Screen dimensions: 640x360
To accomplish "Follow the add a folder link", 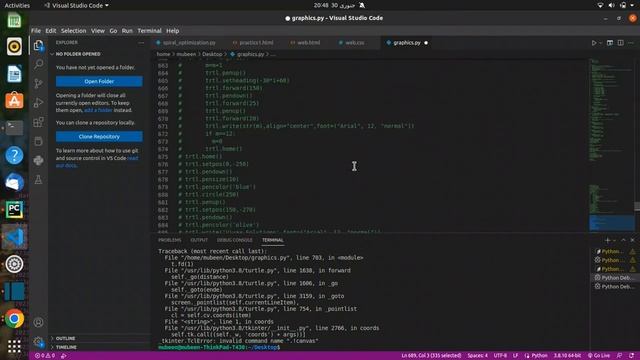I will [x=98, y=110].
